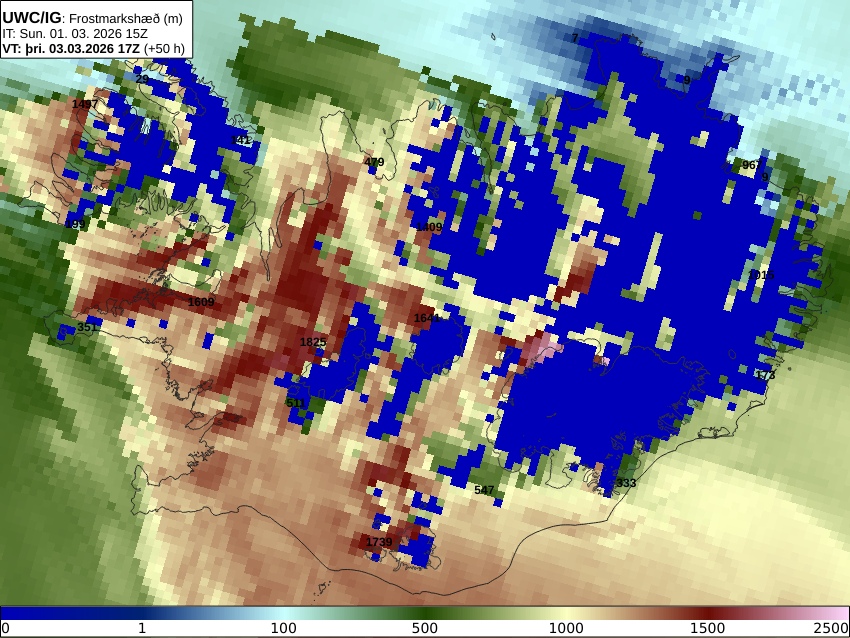Click the map value 1015
The height and width of the screenshot is (638, 850).
[x=761, y=275]
